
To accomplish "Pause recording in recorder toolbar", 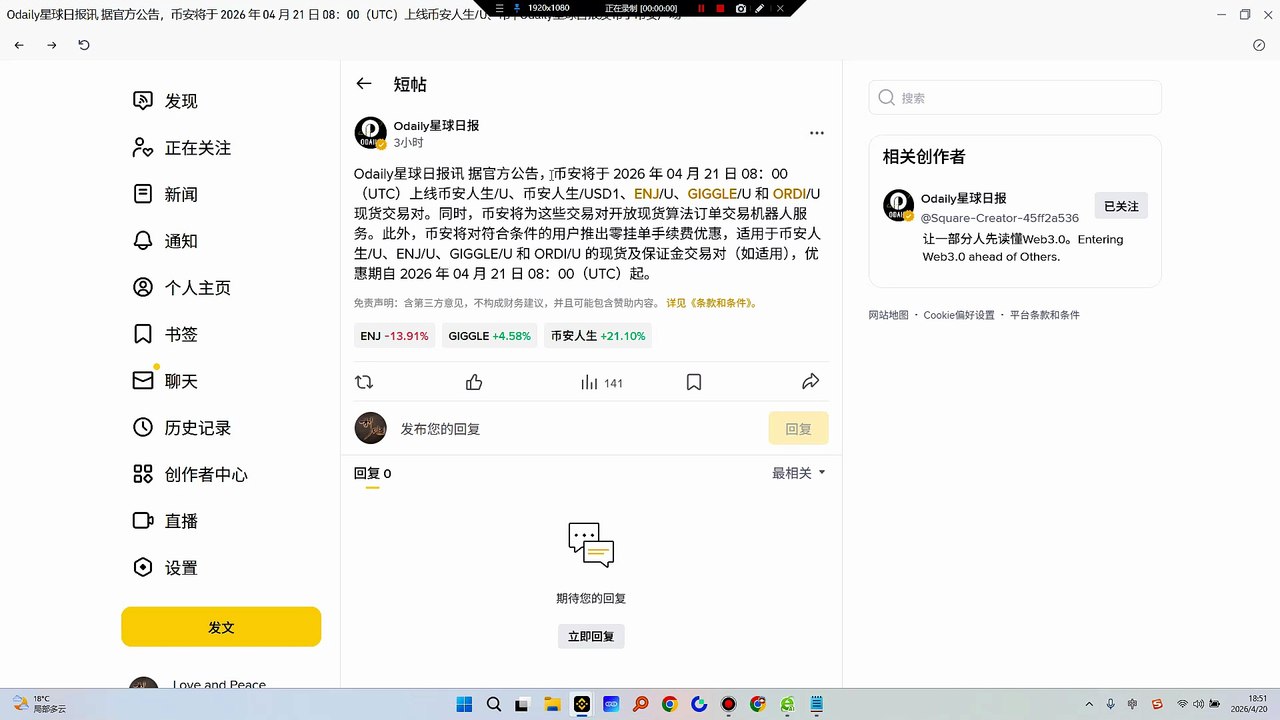I will pyautogui.click(x=701, y=8).
